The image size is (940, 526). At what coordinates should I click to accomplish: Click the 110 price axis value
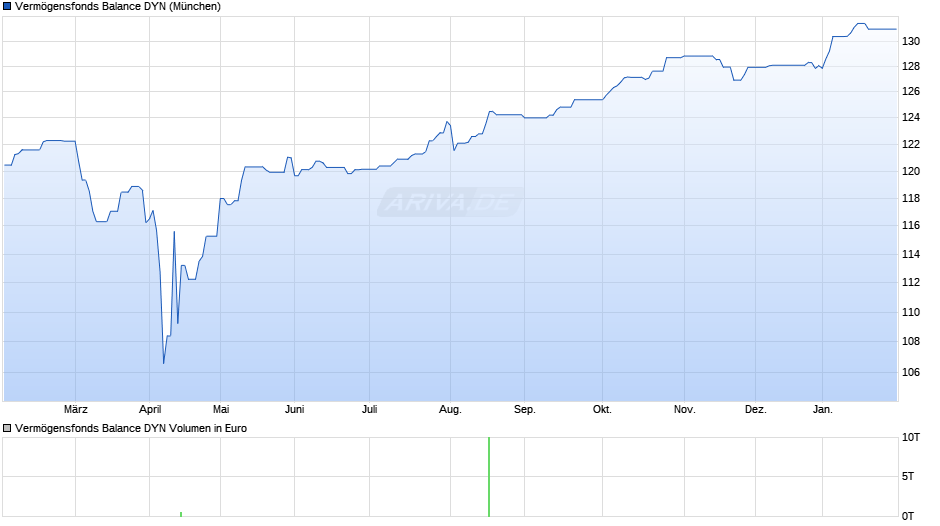(911, 312)
